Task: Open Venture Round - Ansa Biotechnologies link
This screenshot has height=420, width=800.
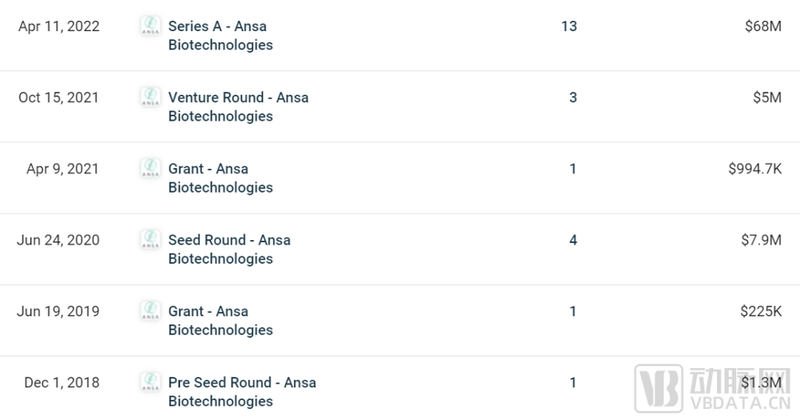Action: coord(238,107)
